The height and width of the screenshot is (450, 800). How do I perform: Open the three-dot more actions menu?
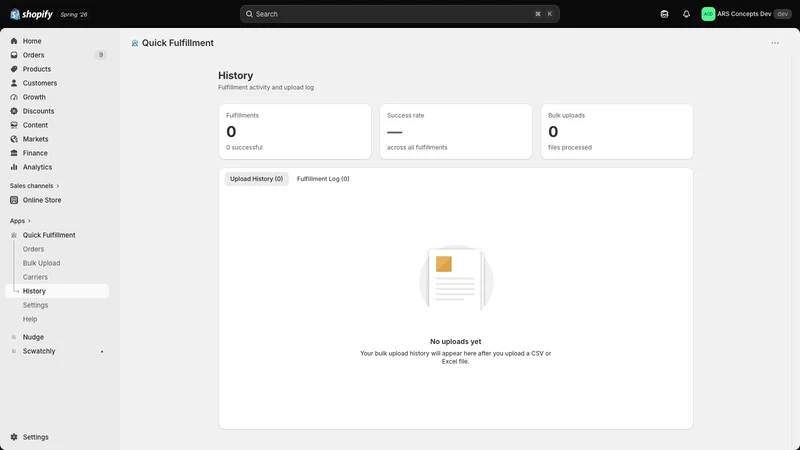point(775,43)
